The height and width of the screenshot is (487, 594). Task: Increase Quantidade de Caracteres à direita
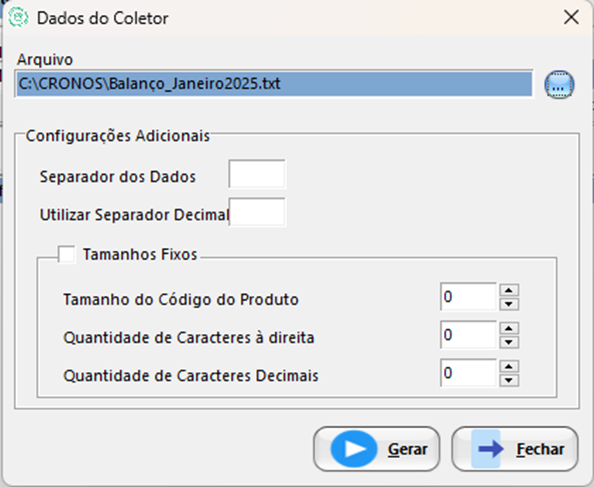(x=509, y=328)
